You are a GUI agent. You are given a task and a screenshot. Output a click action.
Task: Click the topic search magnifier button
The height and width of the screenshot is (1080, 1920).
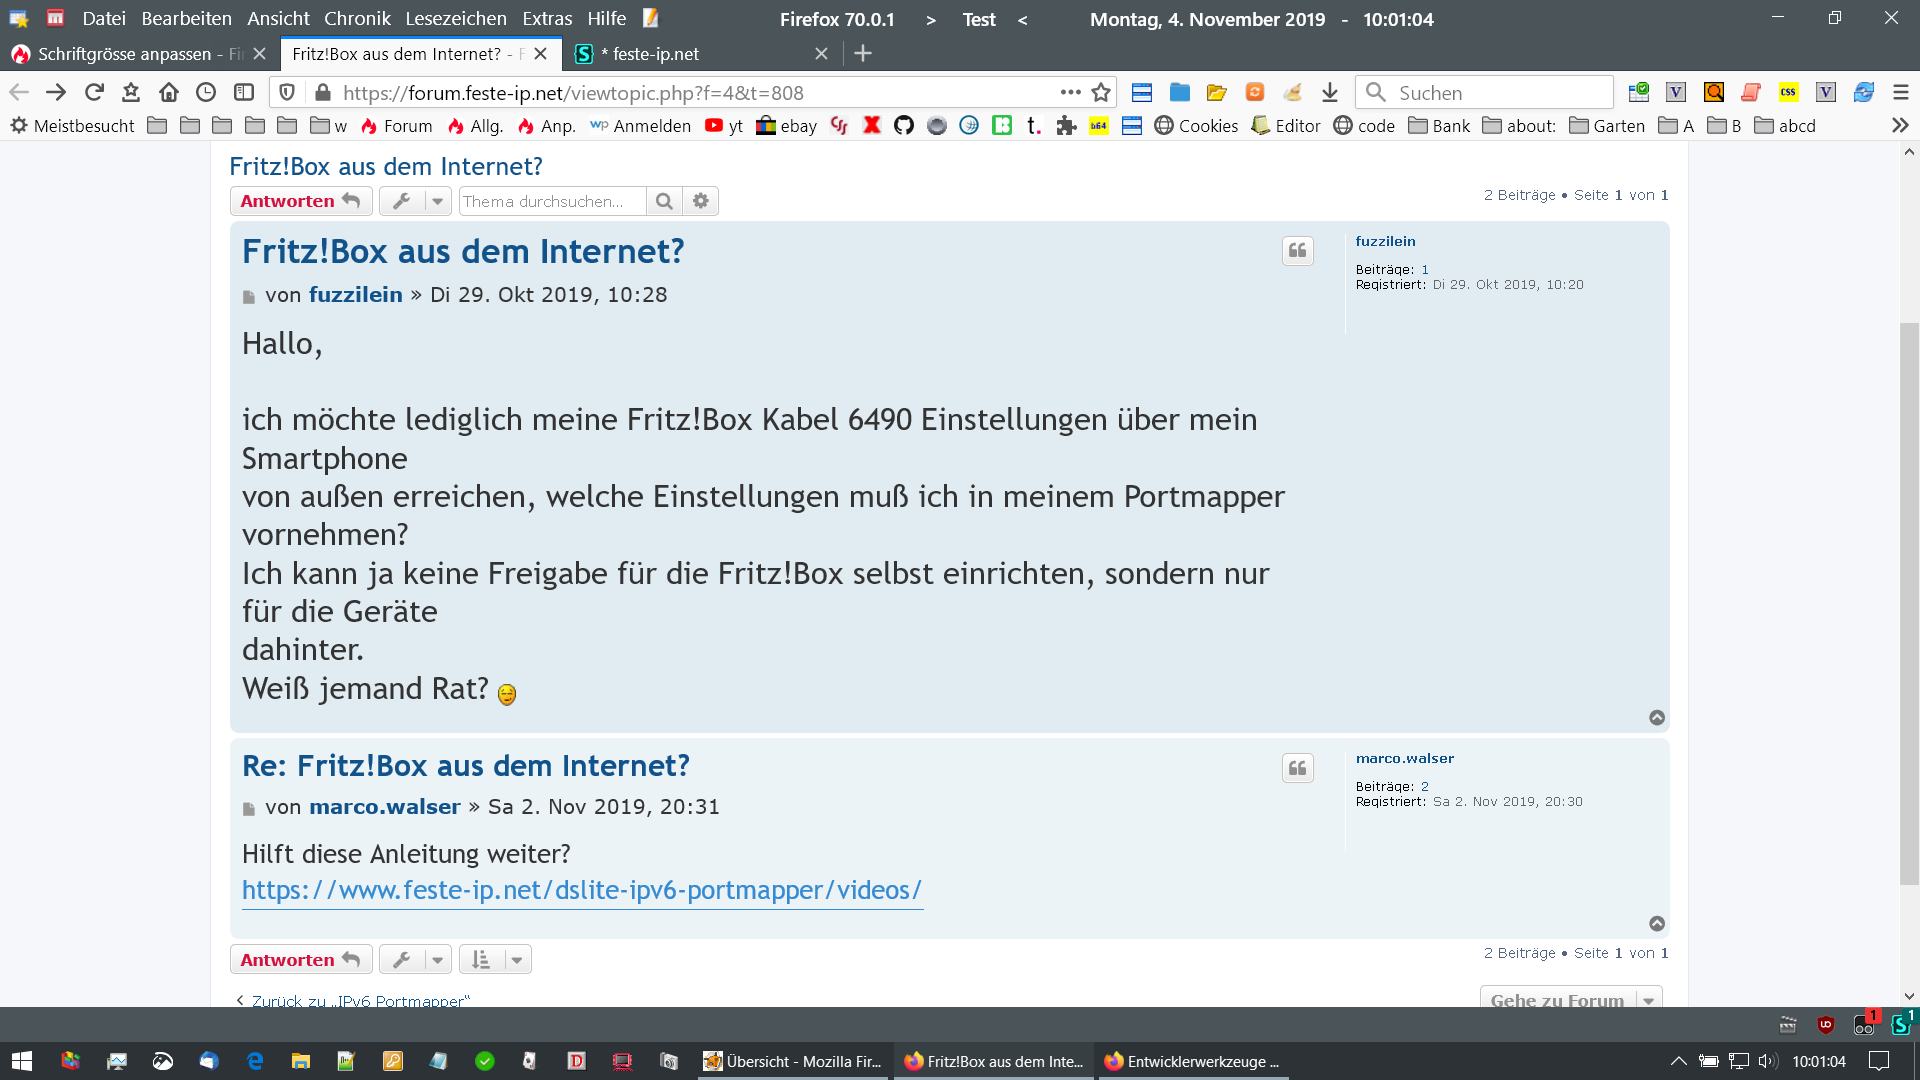[x=664, y=201]
